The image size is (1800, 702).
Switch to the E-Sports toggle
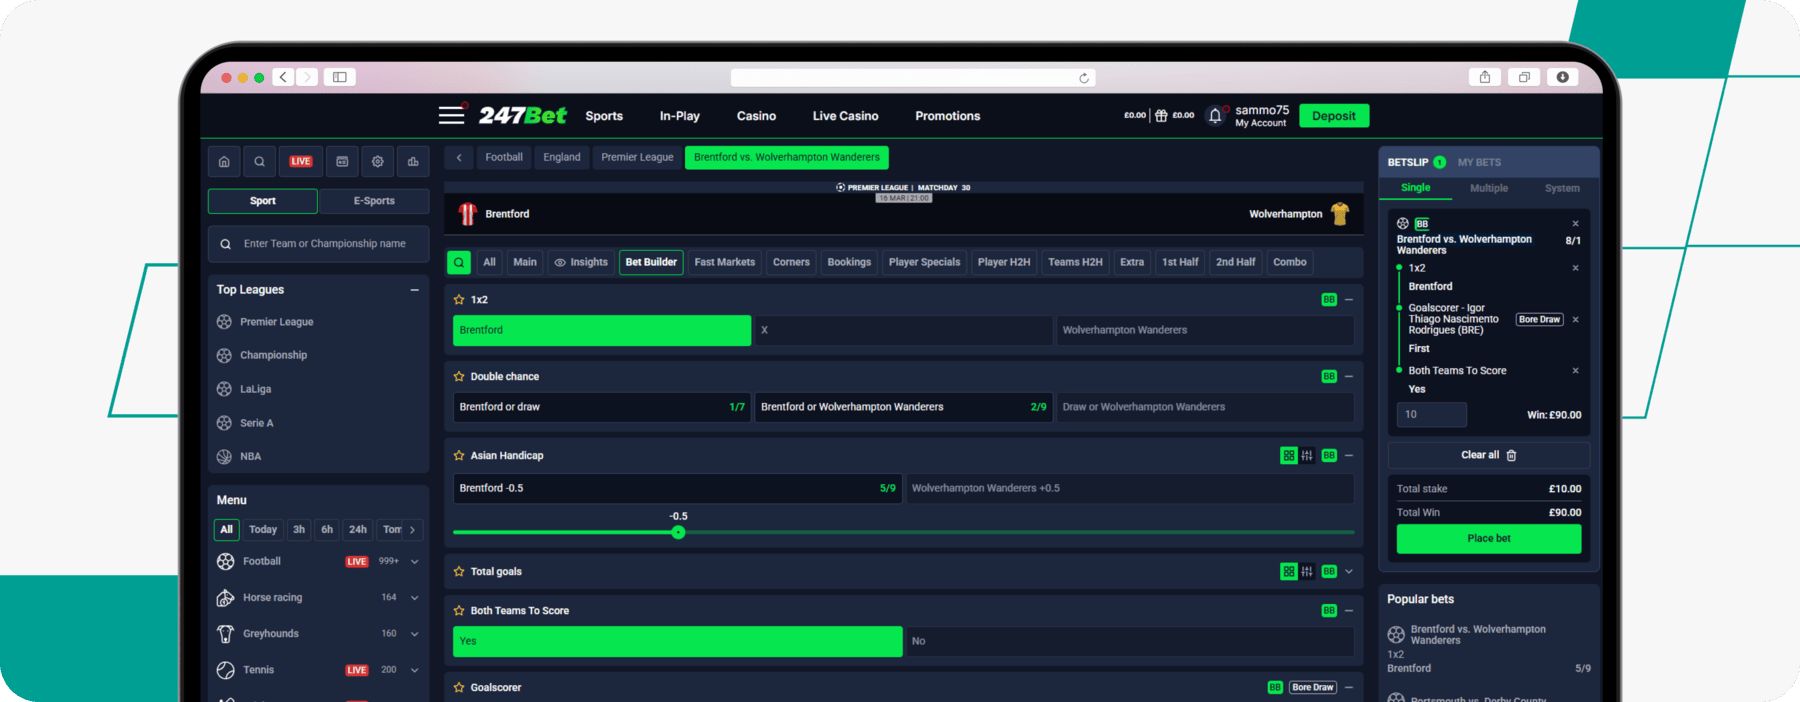[374, 201]
